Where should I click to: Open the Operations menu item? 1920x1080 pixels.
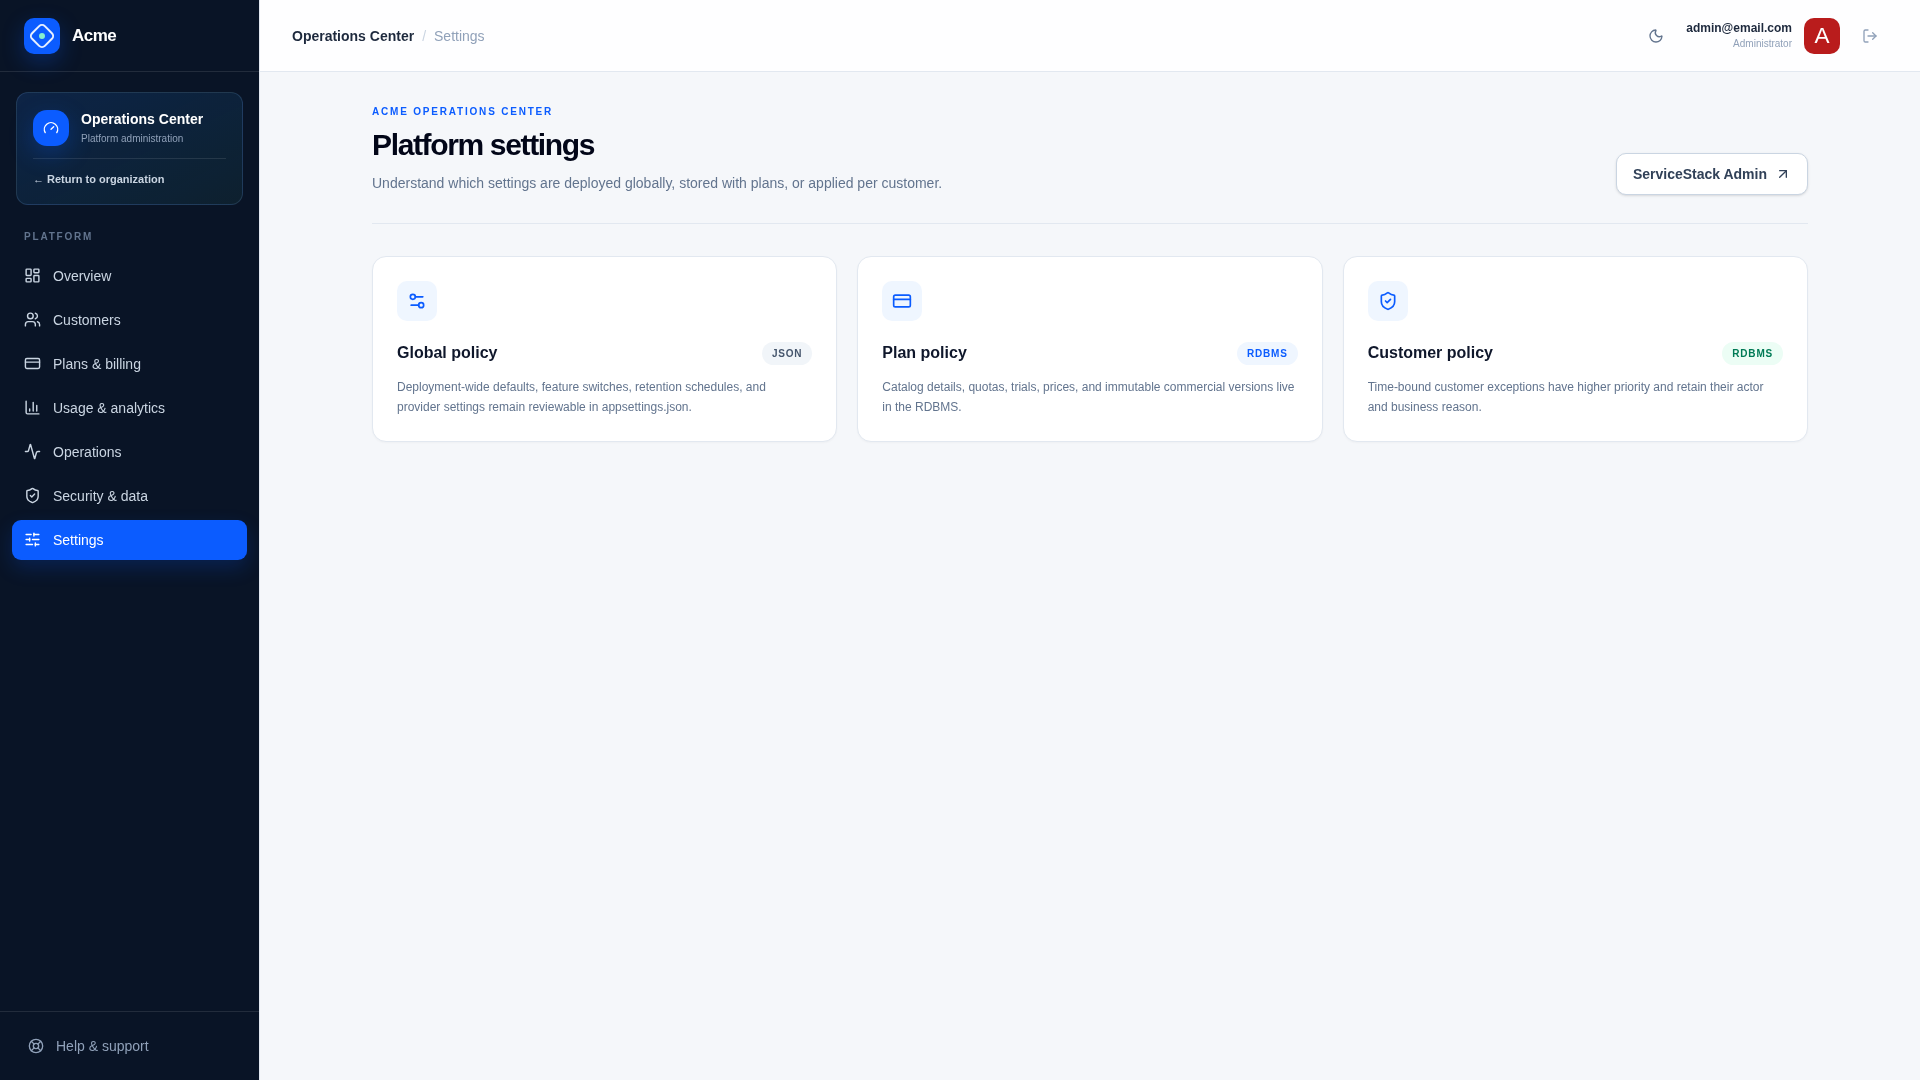coord(129,452)
